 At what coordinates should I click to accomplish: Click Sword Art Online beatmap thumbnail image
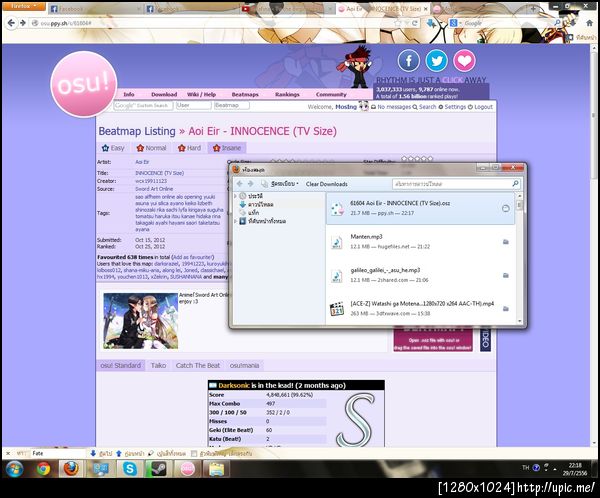(x=141, y=321)
